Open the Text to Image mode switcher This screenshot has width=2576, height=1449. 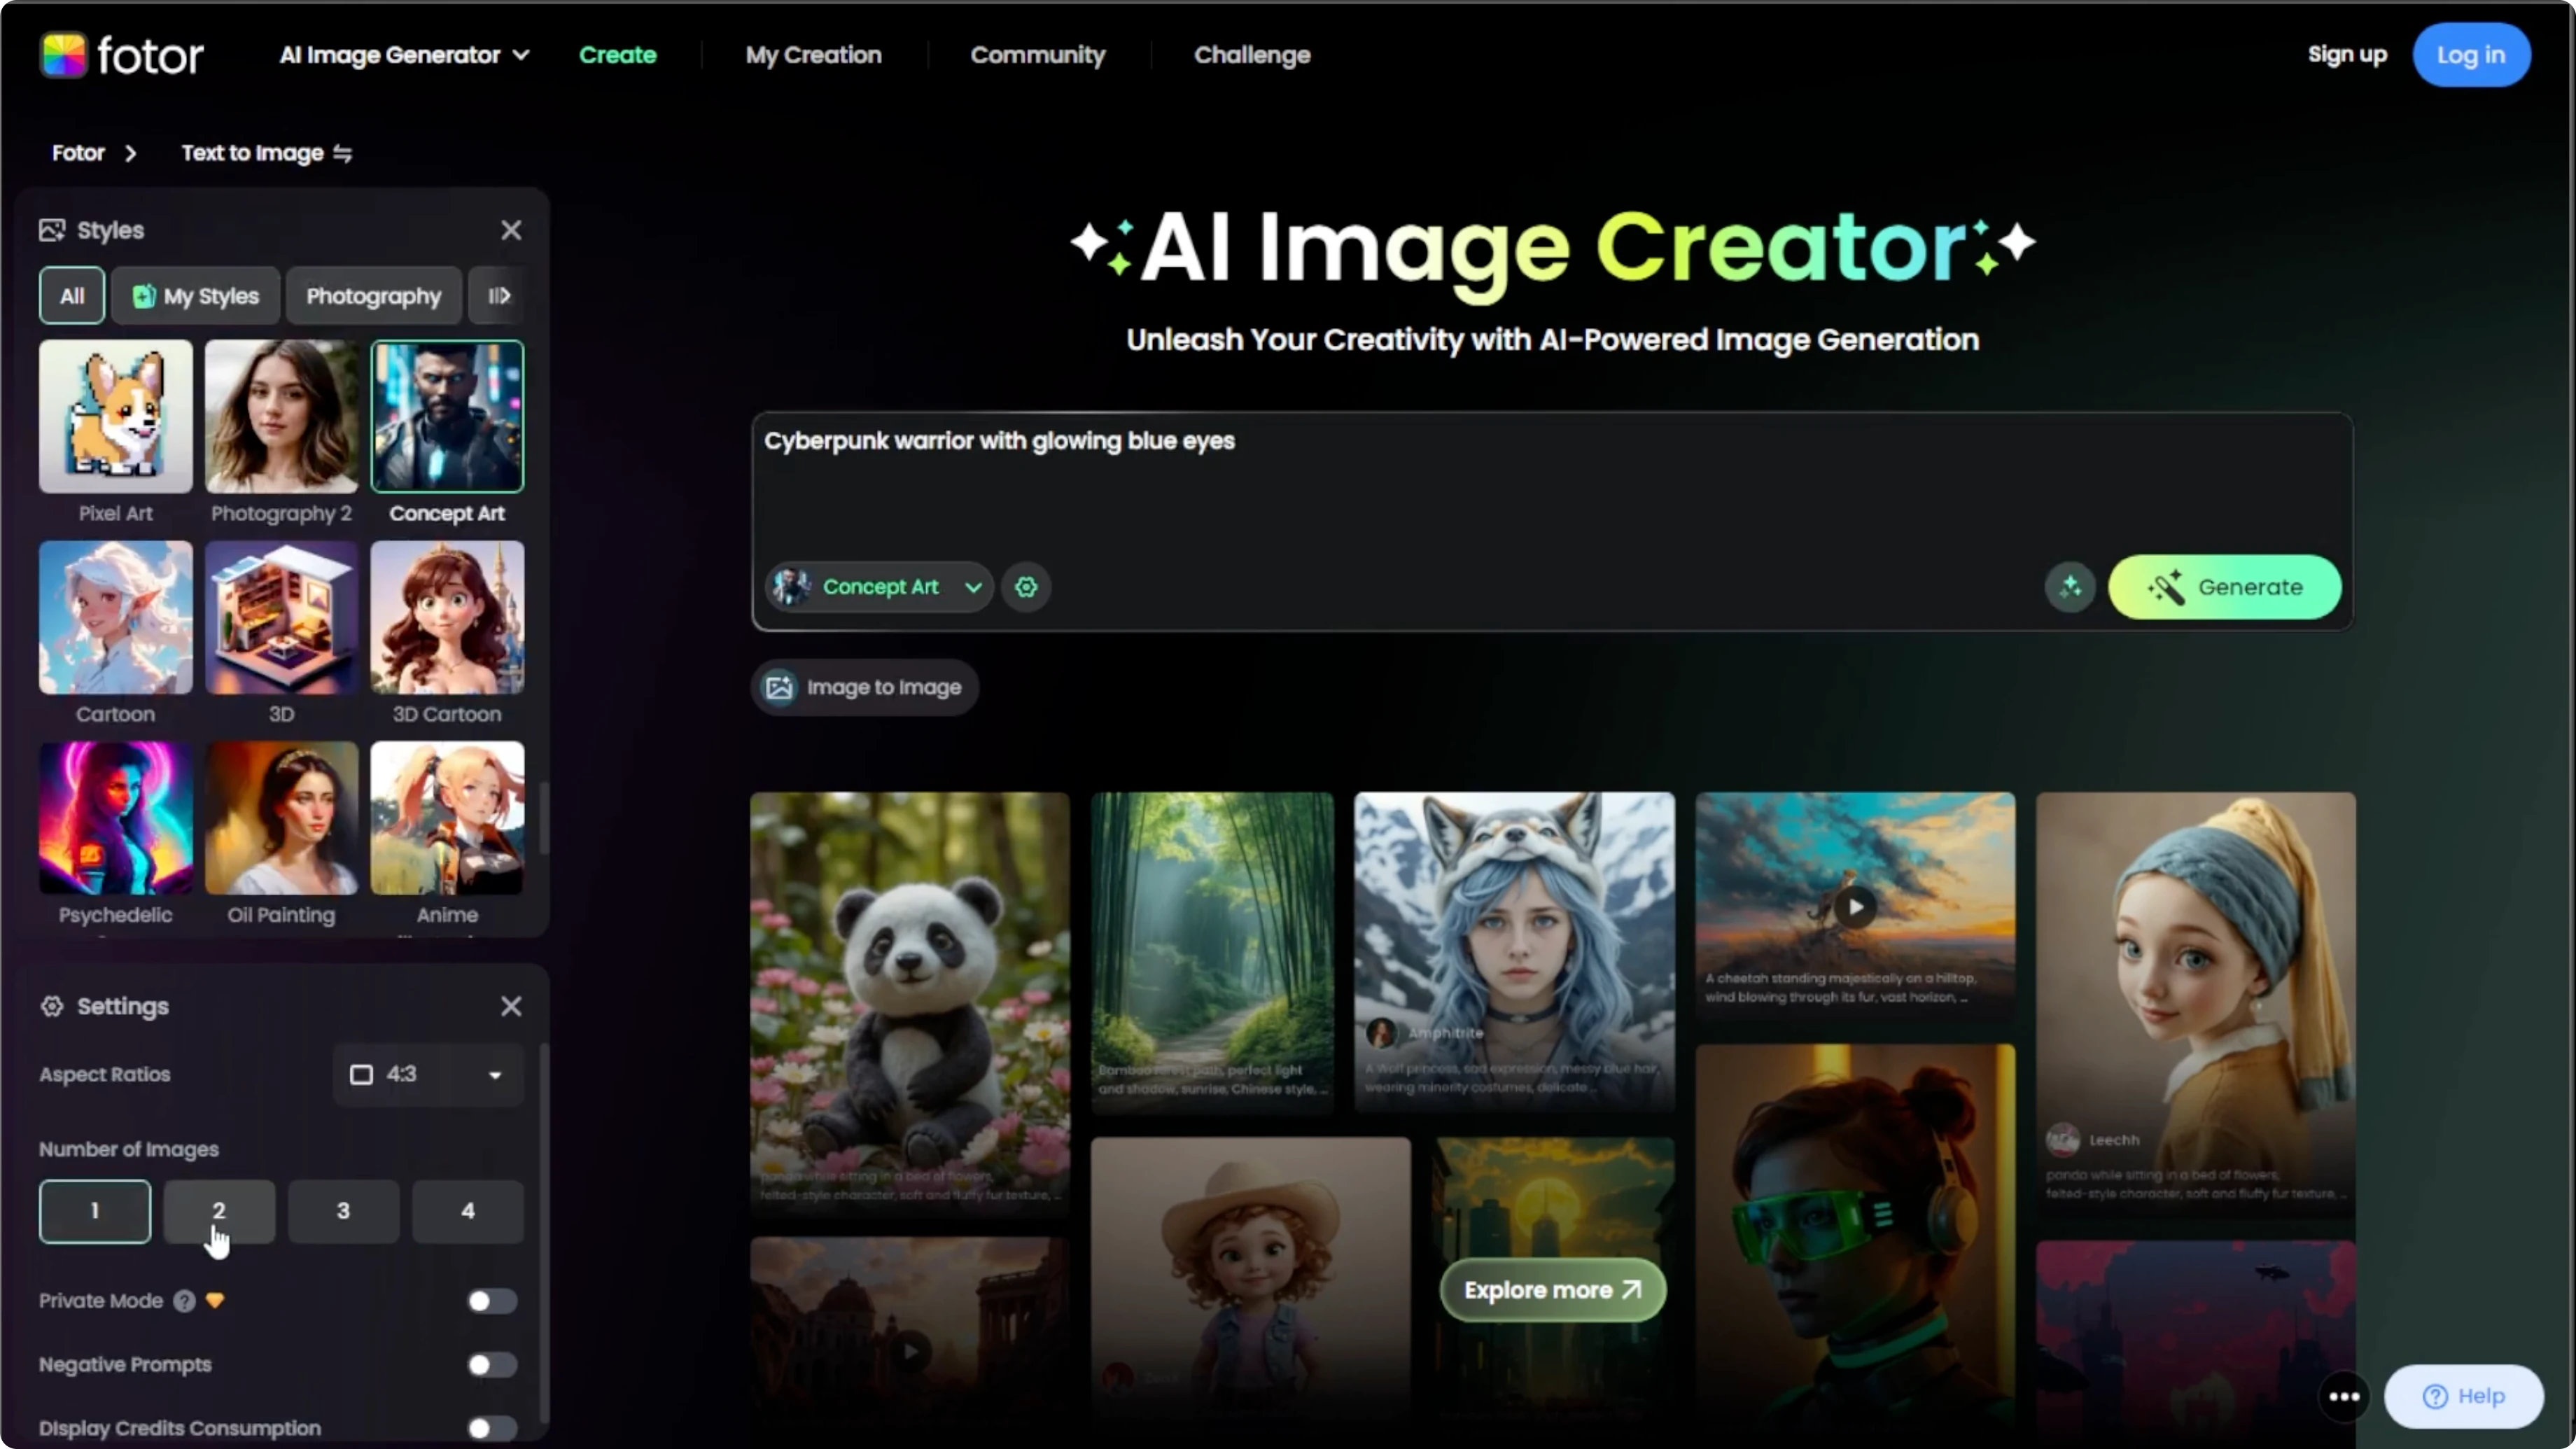tap(266, 153)
